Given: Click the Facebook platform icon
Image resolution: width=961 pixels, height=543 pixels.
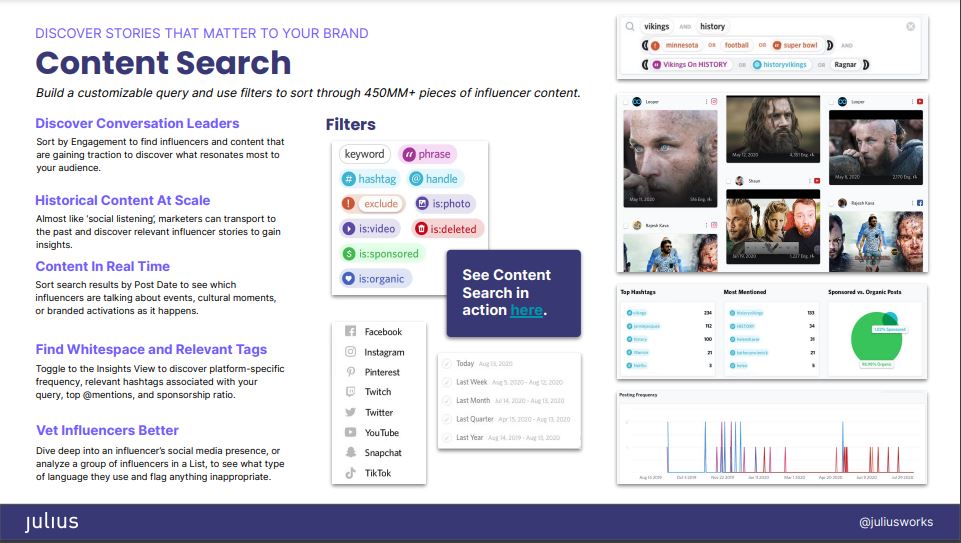Looking at the screenshot, I should [x=351, y=331].
